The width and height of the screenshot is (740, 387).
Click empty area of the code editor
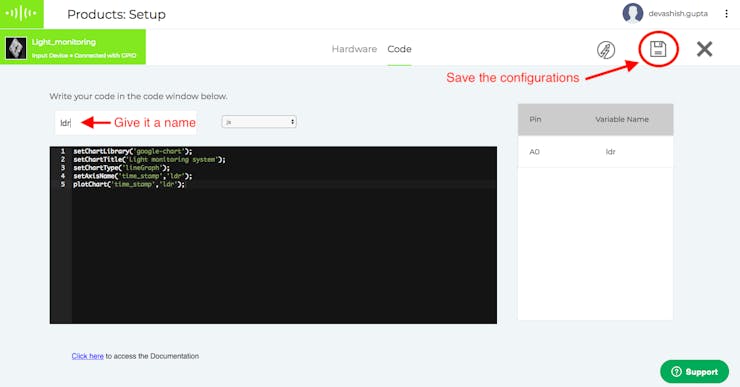[283, 255]
